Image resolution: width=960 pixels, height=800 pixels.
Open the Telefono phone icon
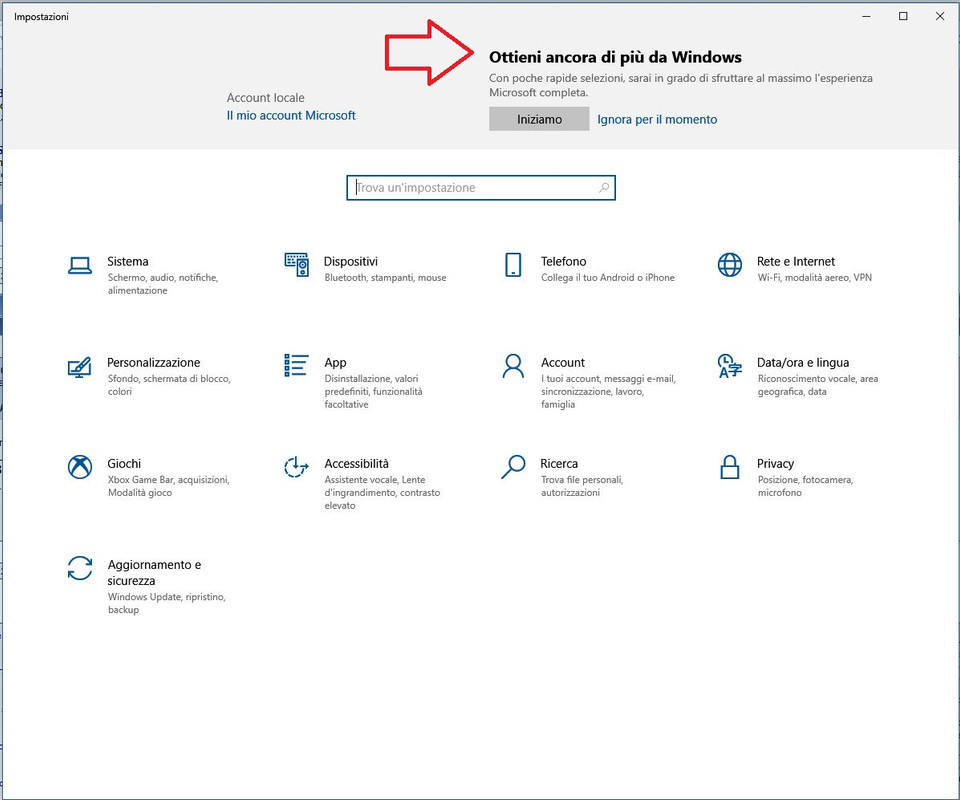[513, 265]
